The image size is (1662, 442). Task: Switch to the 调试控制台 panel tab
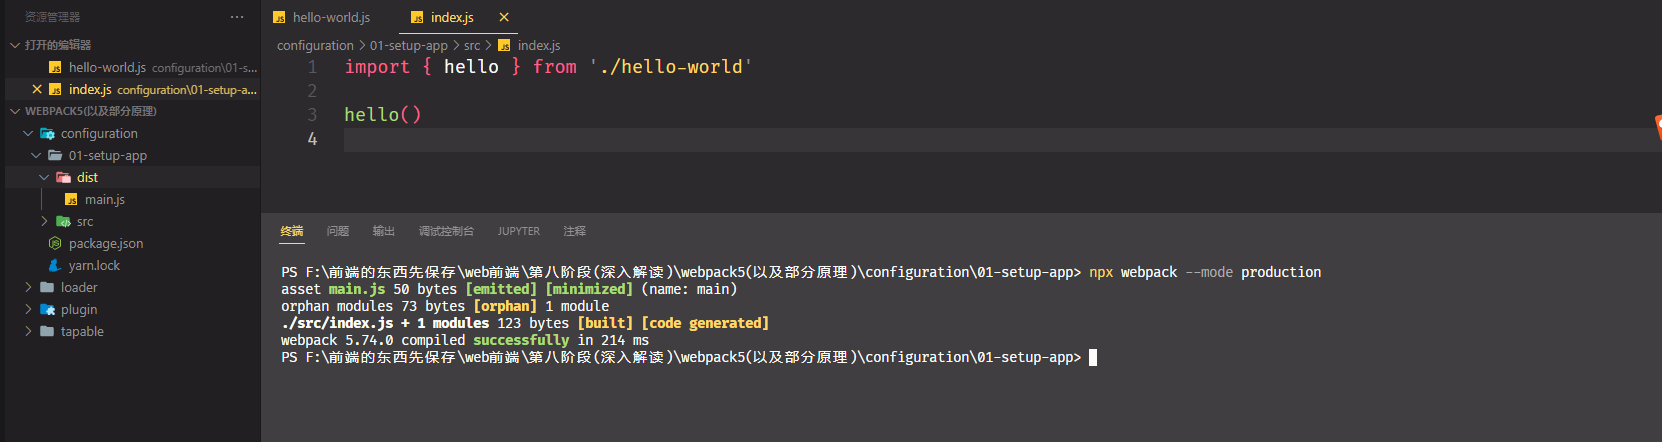pyautogui.click(x=446, y=231)
